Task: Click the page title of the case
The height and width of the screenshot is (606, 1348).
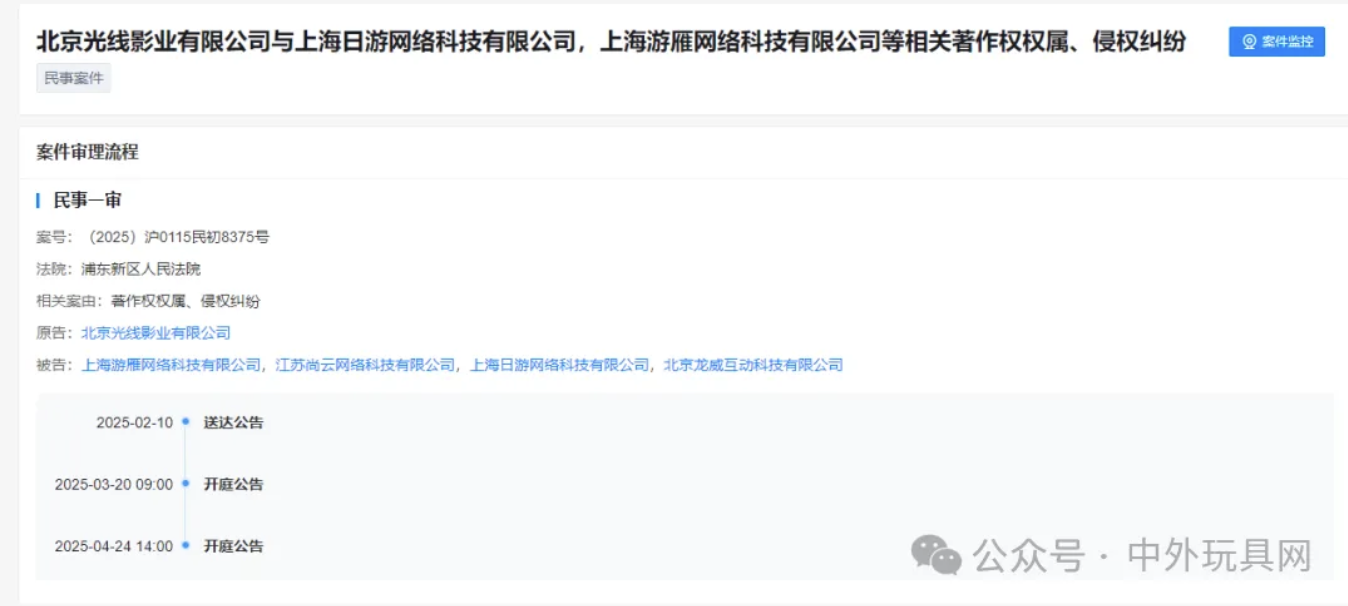Action: 611,42
